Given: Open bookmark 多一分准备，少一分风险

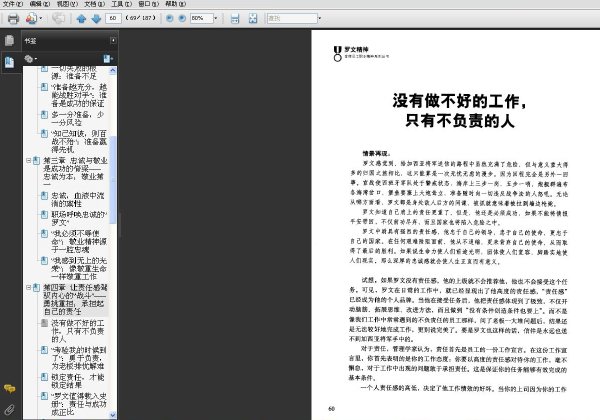Looking at the screenshot, I should click(78, 118).
